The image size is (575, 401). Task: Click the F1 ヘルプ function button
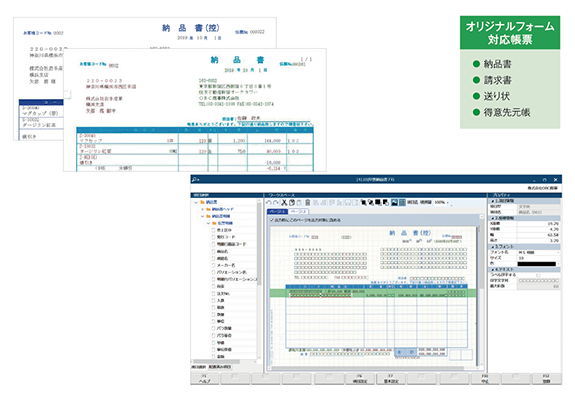click(205, 379)
